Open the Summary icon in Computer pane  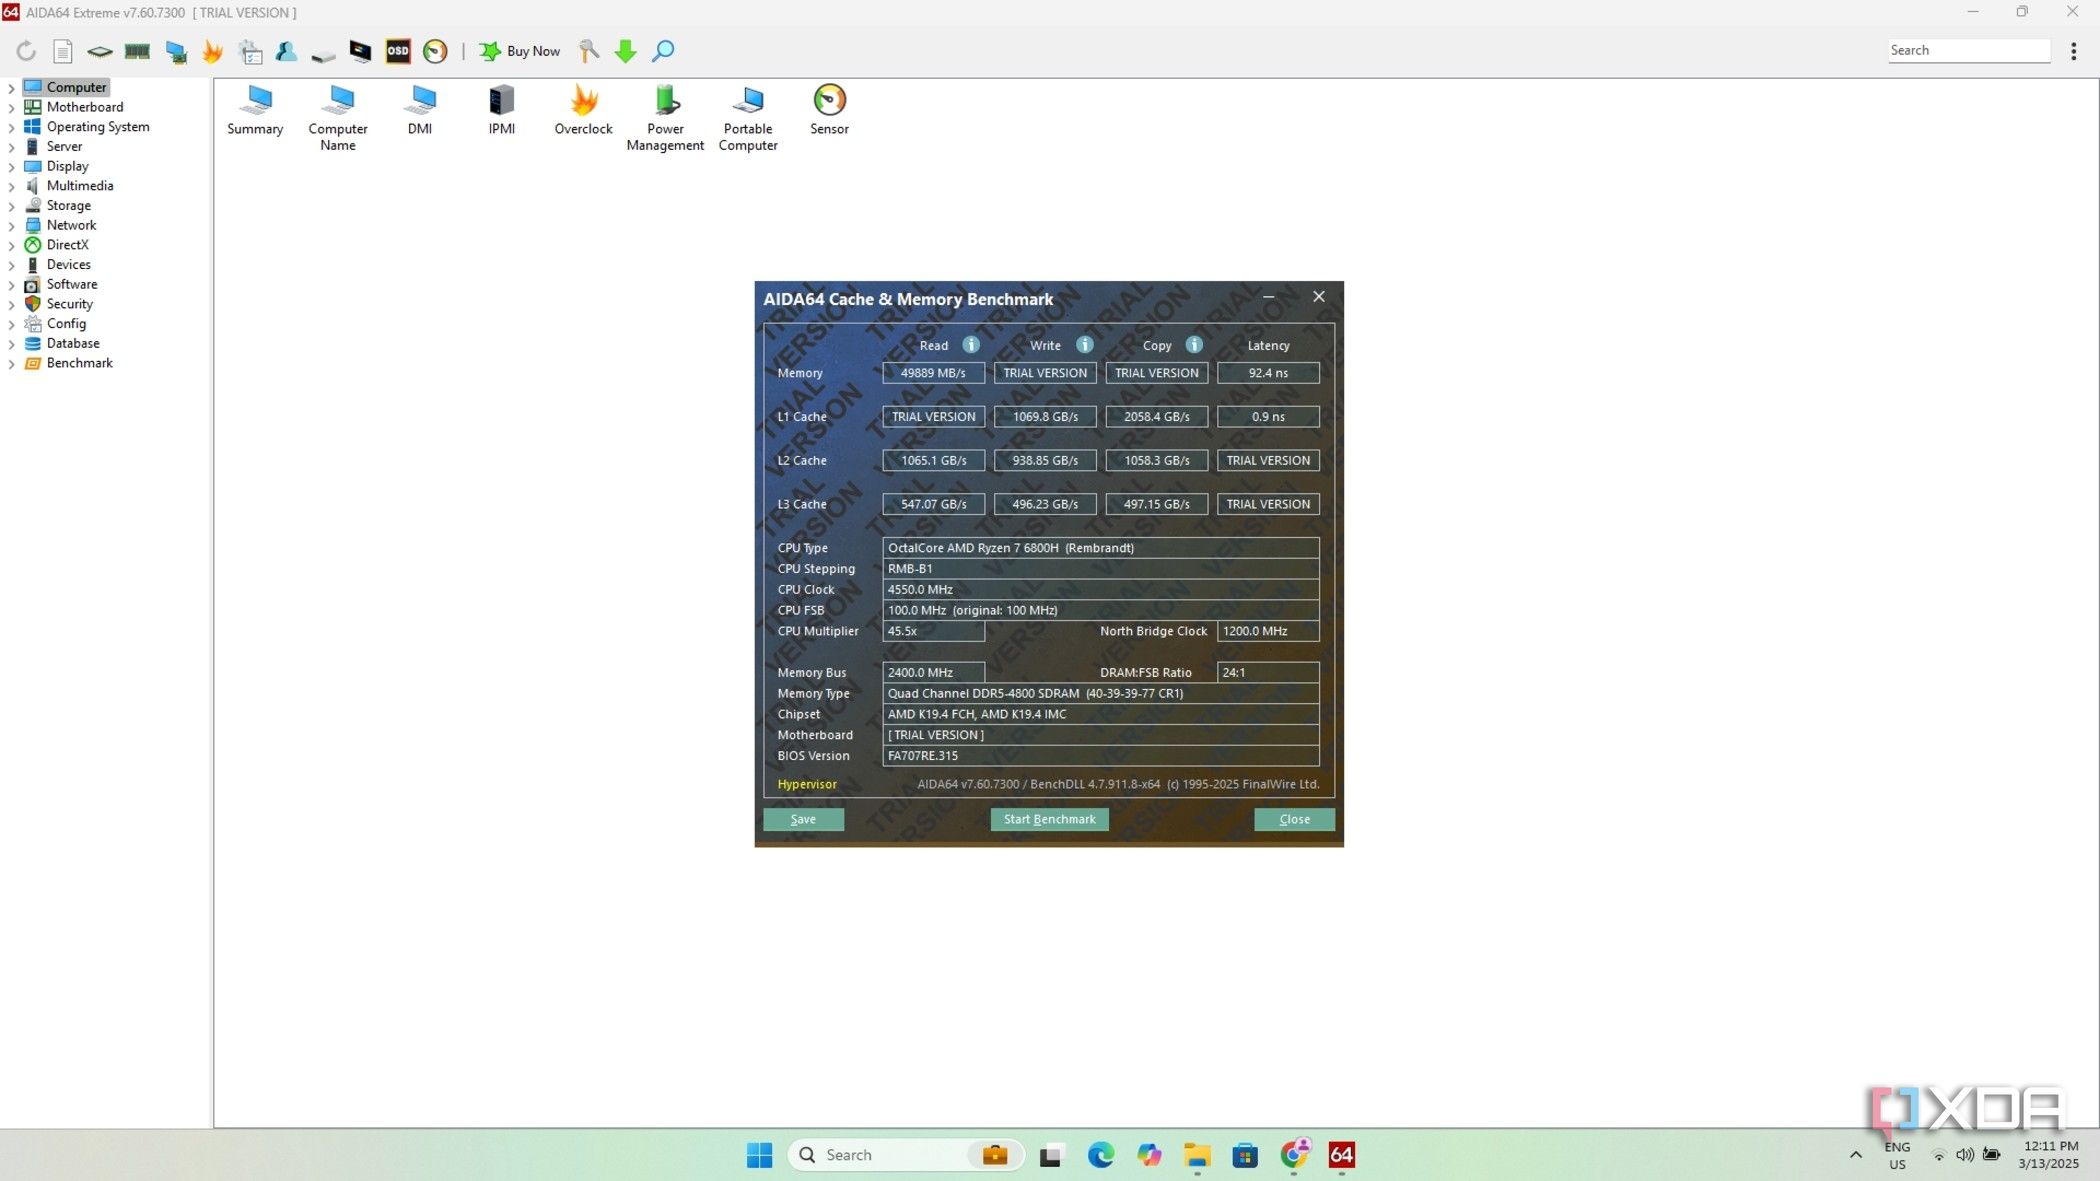[255, 111]
